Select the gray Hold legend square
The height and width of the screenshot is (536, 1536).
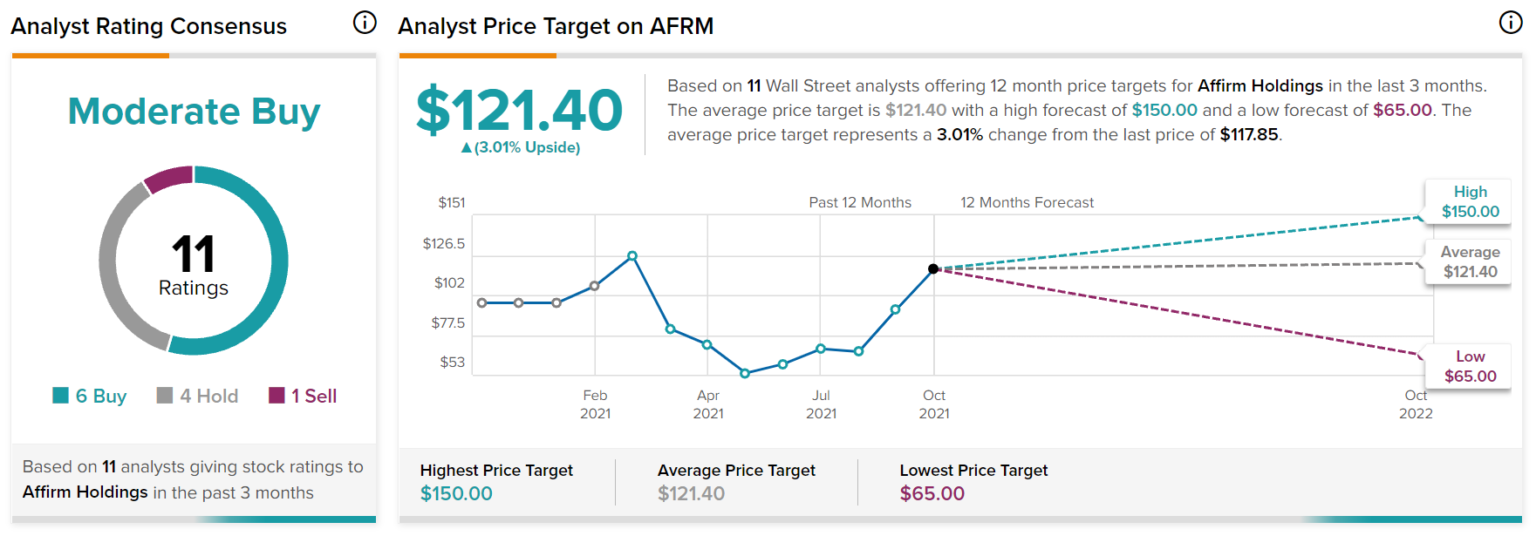point(165,396)
